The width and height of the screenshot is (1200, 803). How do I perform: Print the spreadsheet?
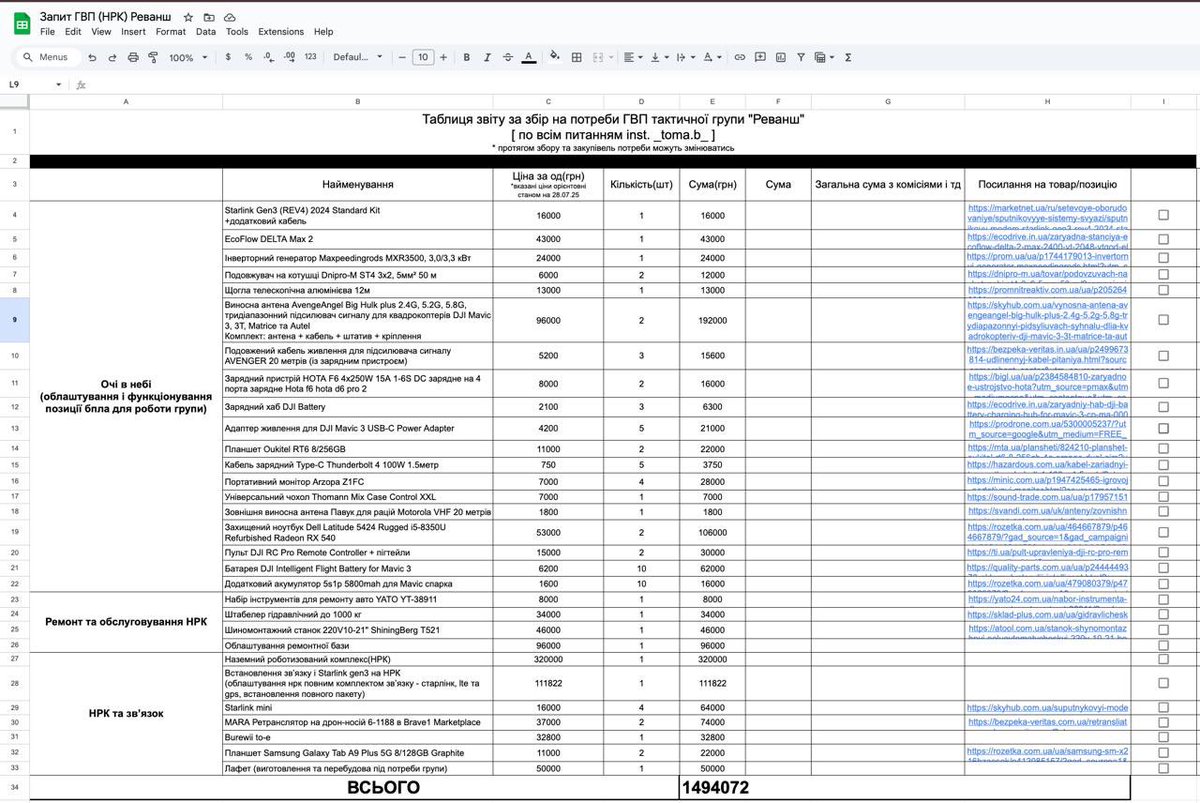tap(132, 58)
